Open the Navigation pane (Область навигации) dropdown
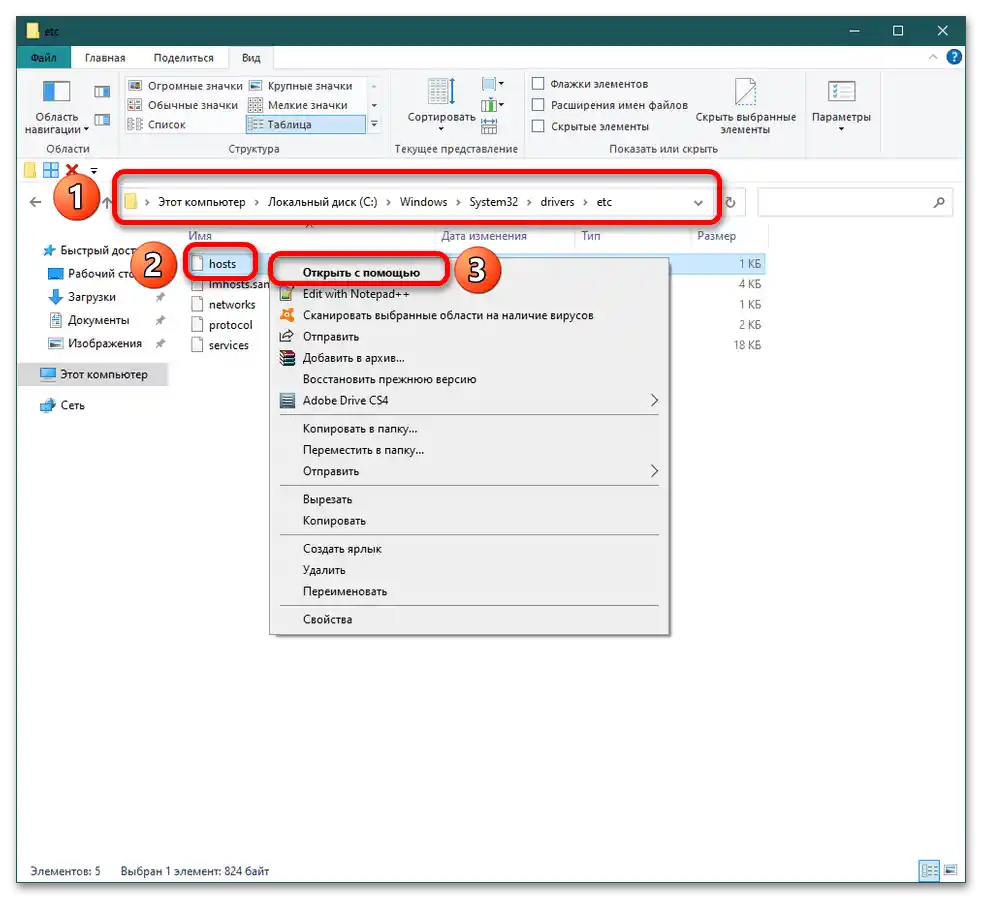 56,107
